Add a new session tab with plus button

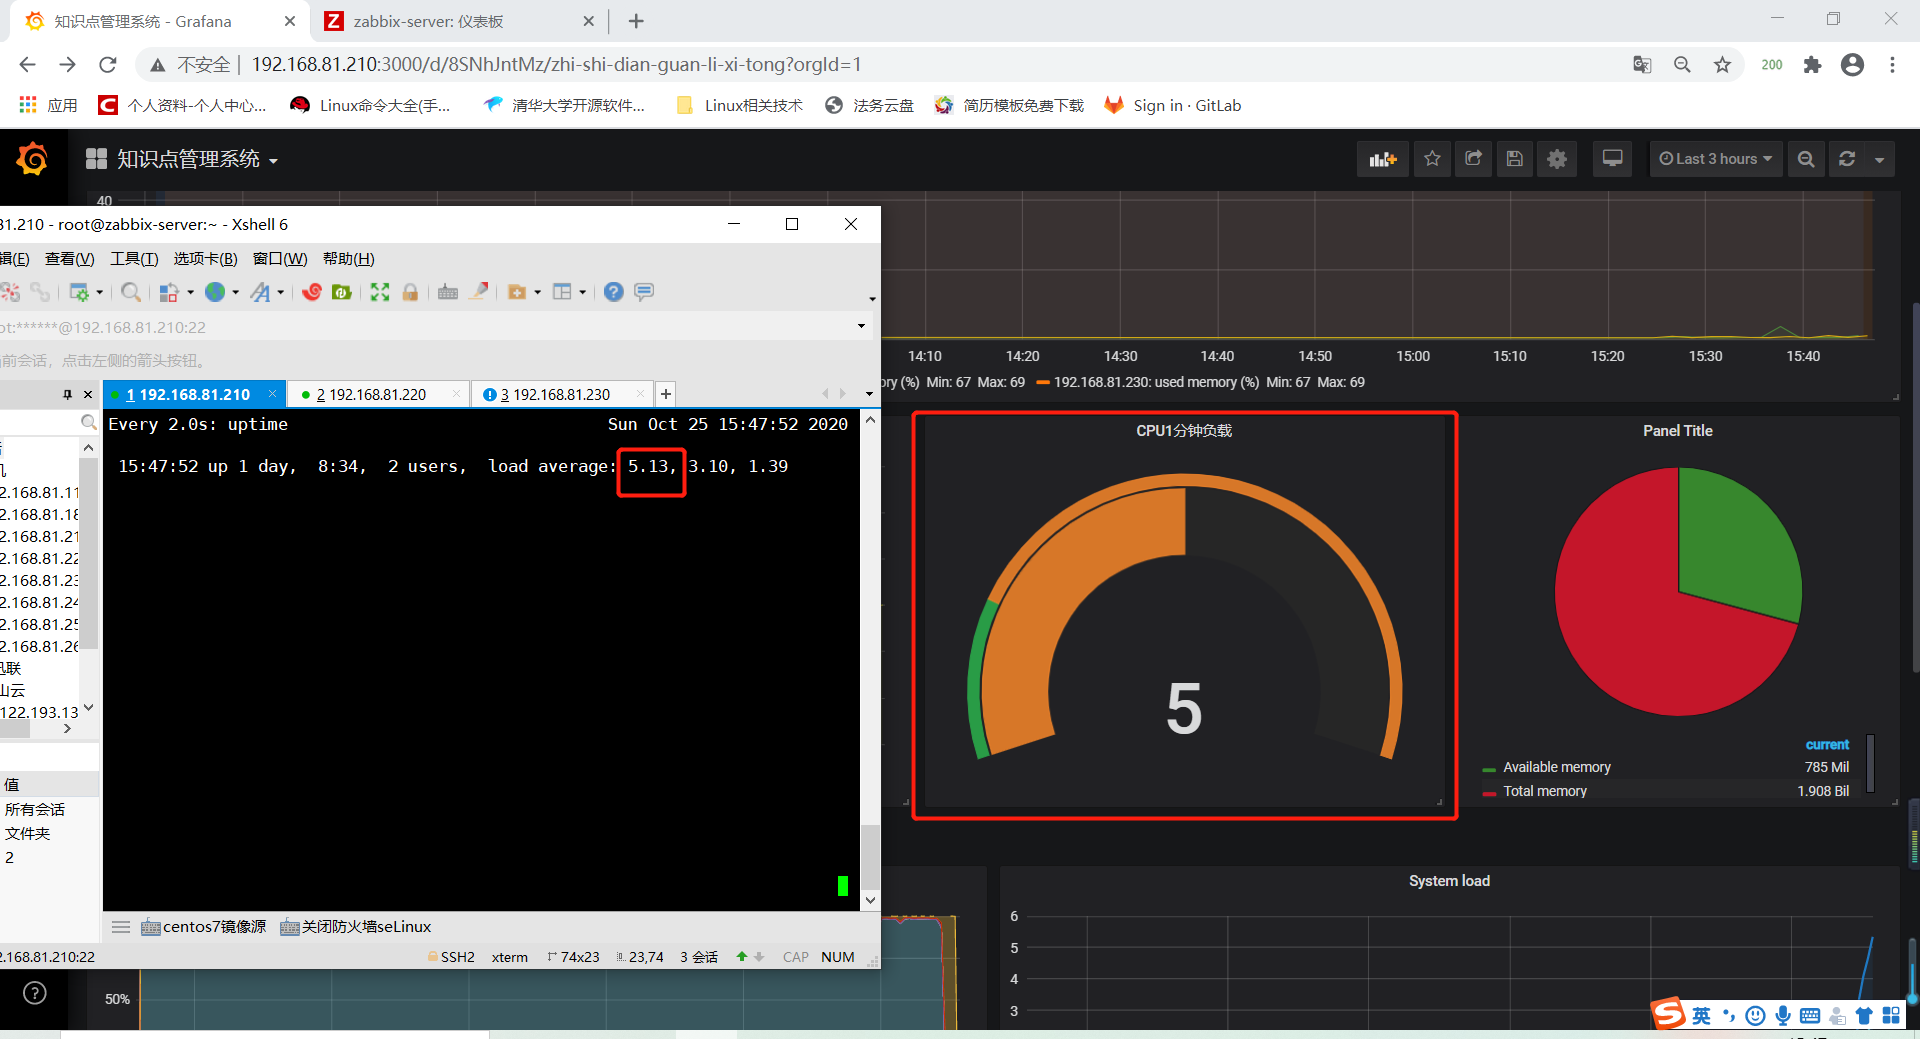[x=665, y=394]
